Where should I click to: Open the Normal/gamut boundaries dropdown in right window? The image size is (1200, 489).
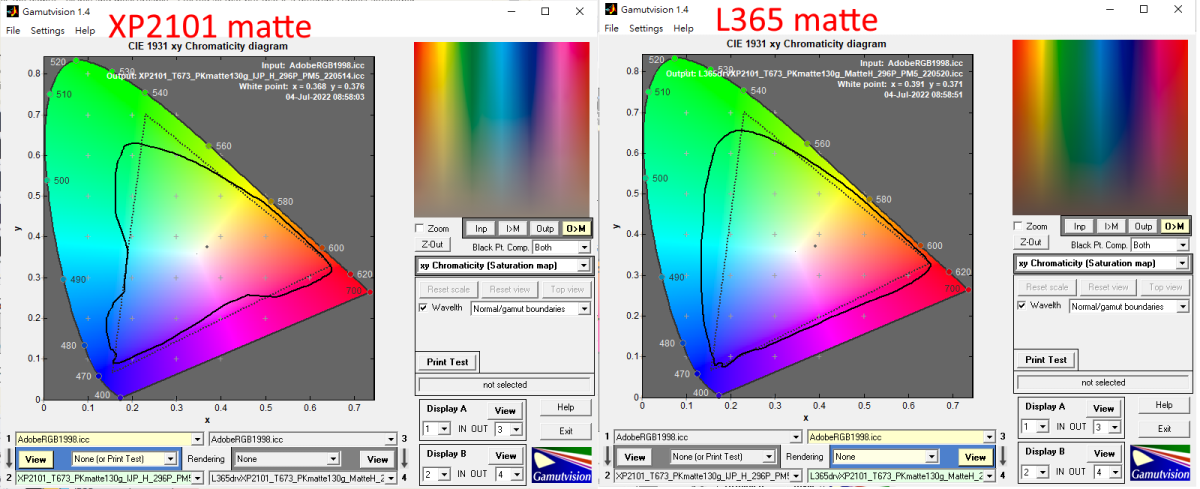click(1182, 306)
